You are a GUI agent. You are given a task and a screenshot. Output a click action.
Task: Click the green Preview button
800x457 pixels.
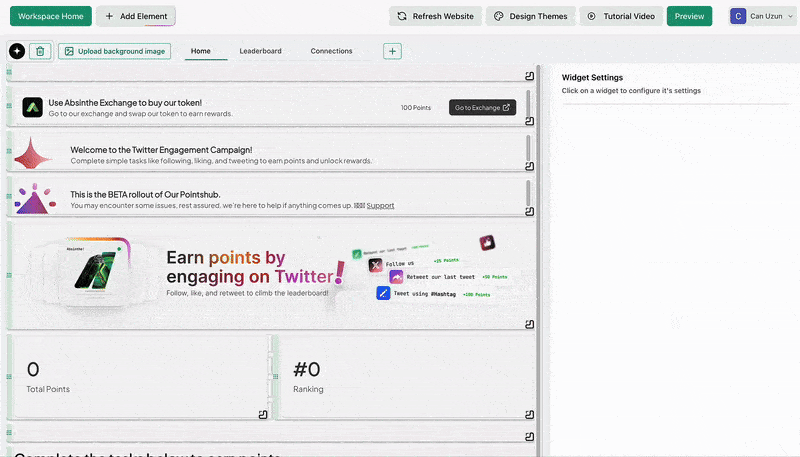tap(689, 16)
